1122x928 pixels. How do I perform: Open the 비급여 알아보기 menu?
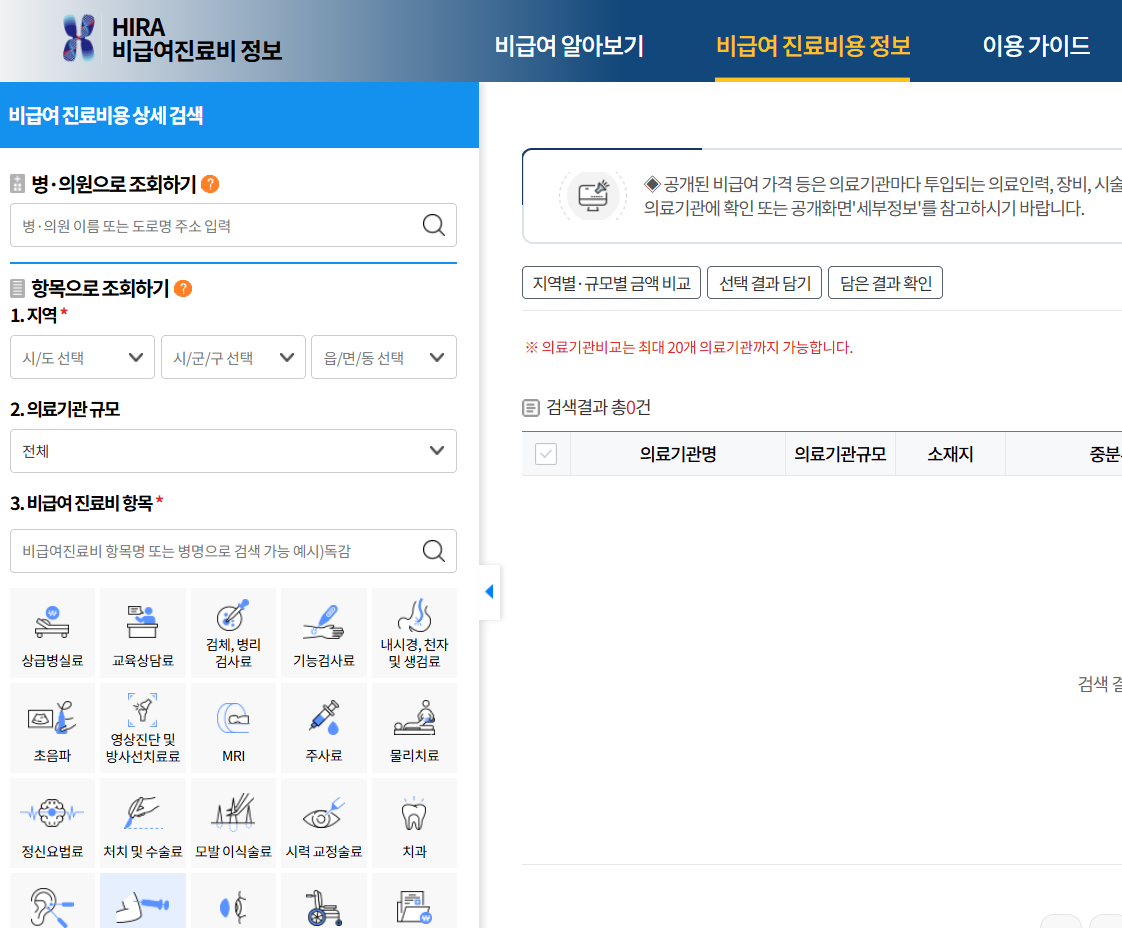pyautogui.click(x=569, y=46)
